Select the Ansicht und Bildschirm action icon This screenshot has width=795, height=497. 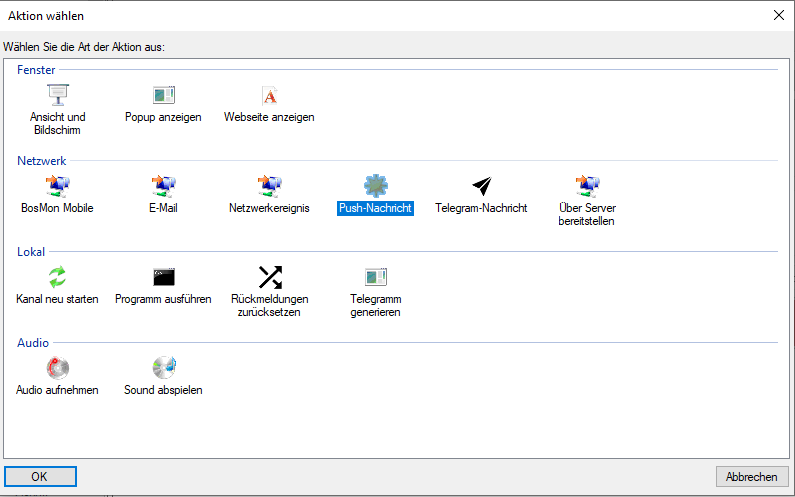pos(57,95)
